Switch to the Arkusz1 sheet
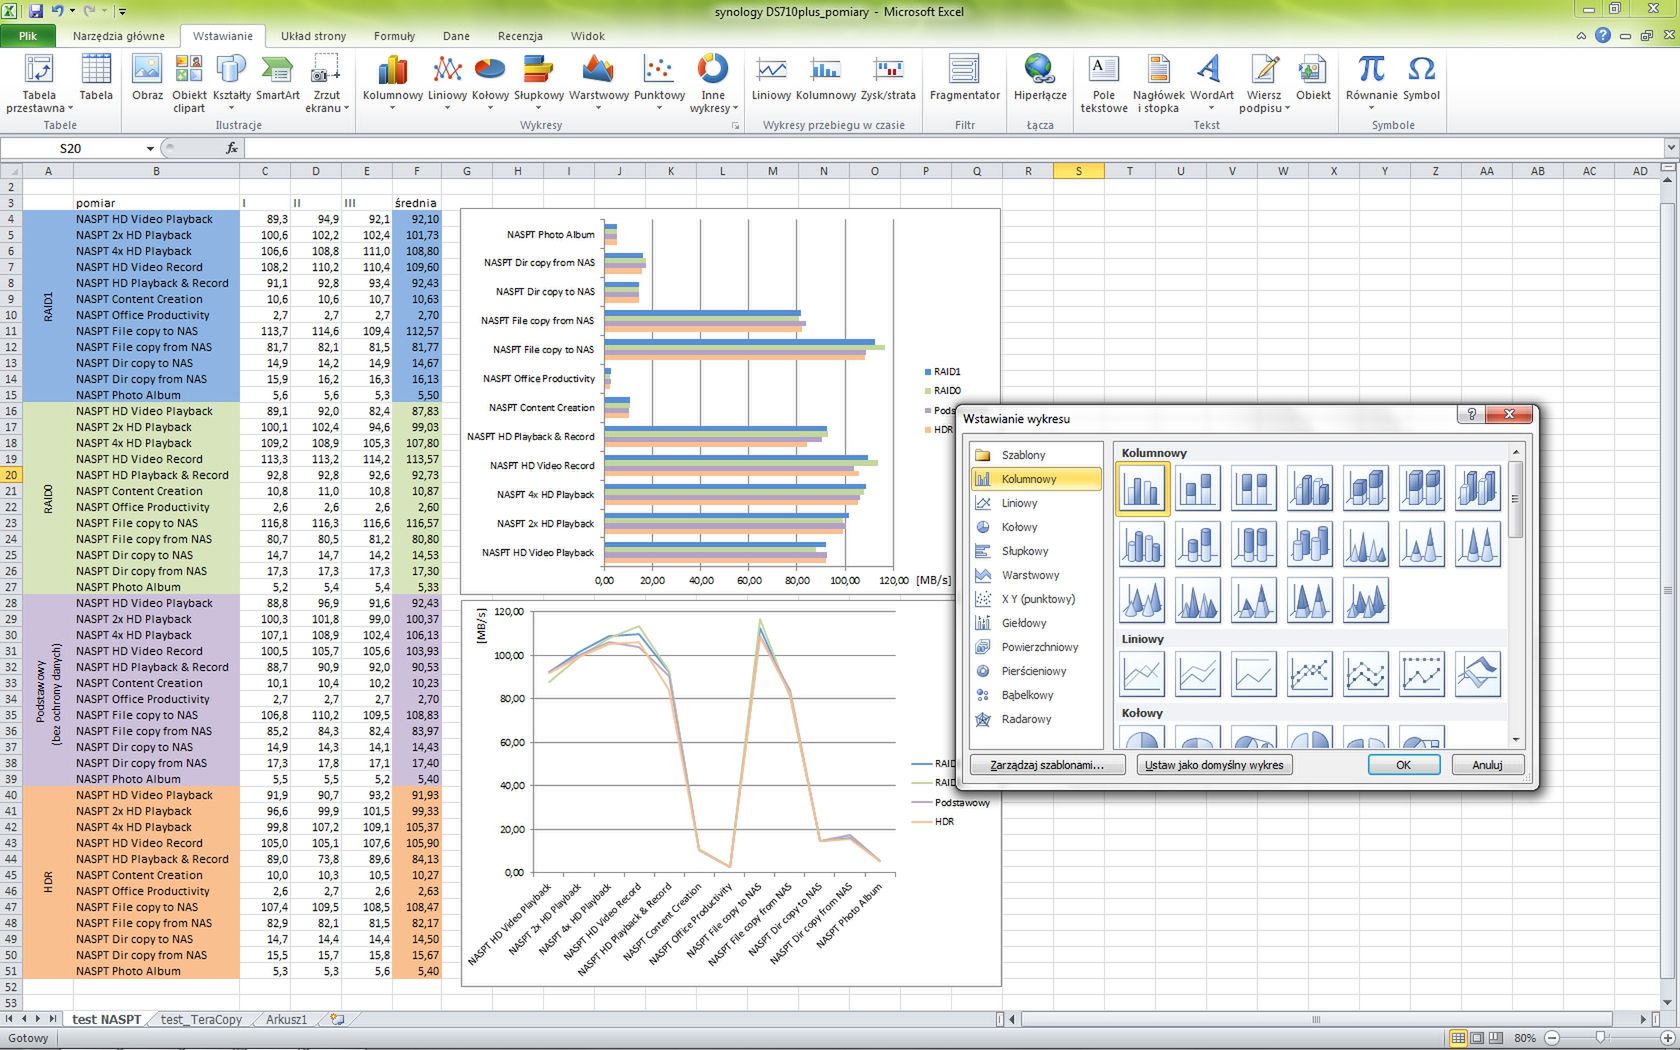Image resolution: width=1680 pixels, height=1050 pixels. click(x=287, y=1020)
